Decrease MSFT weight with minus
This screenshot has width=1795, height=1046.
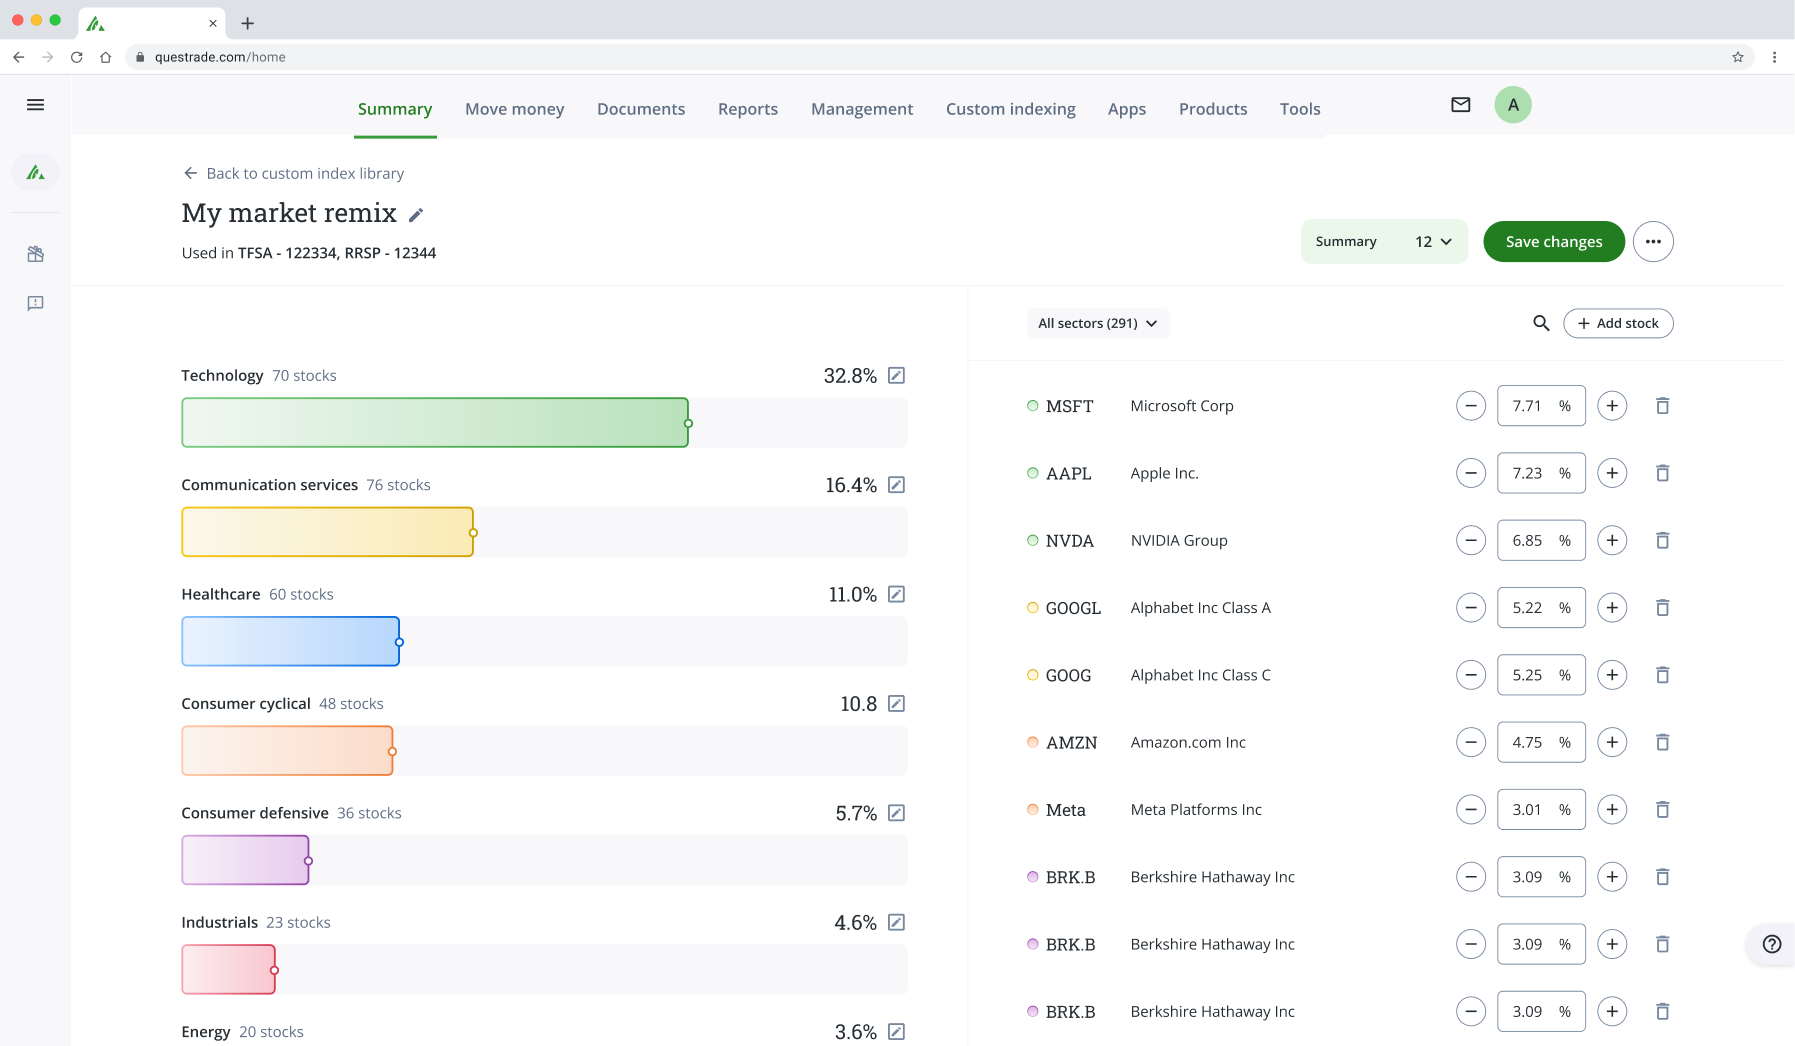pos(1471,406)
